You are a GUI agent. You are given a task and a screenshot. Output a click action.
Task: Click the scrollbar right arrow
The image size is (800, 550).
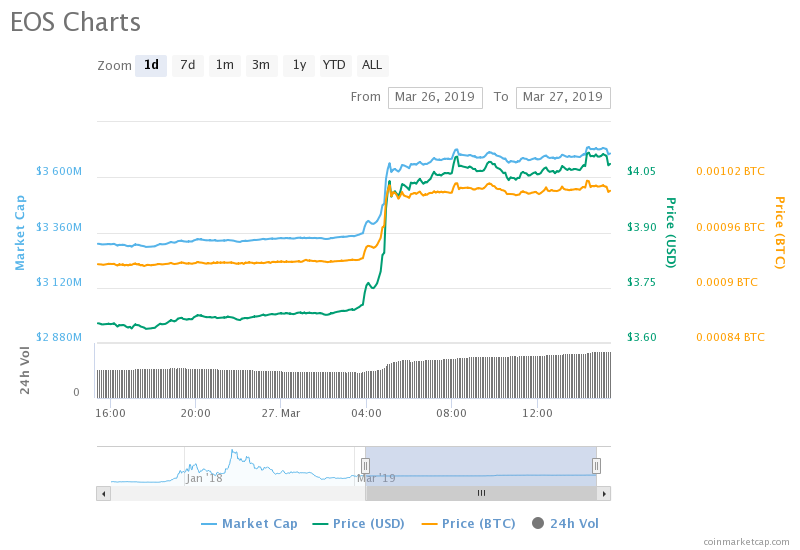[x=603, y=493]
